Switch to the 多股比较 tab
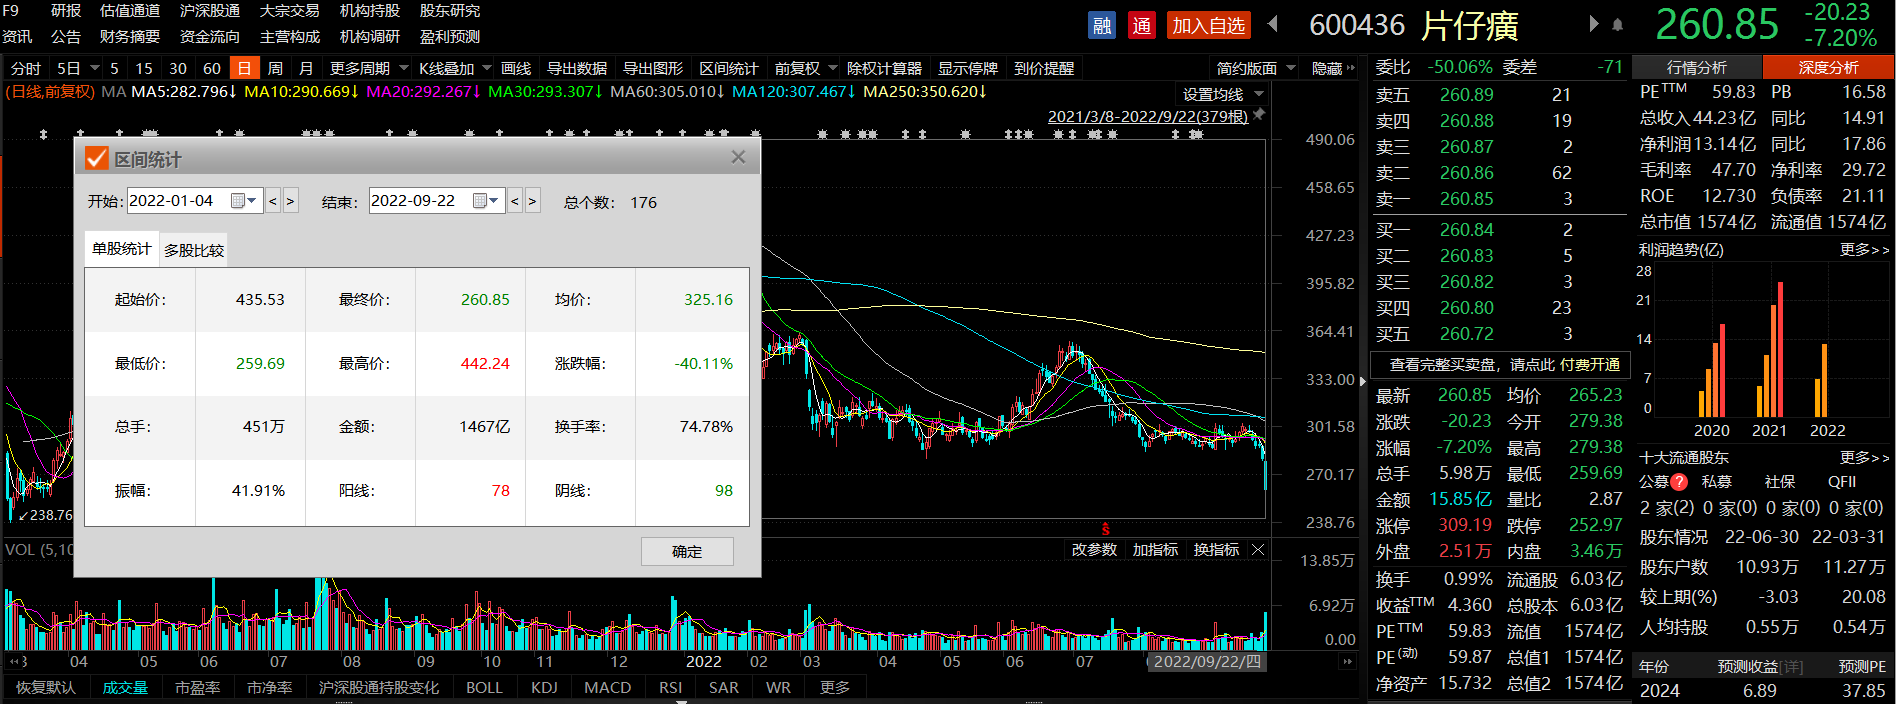The width and height of the screenshot is (1896, 704). click(194, 250)
